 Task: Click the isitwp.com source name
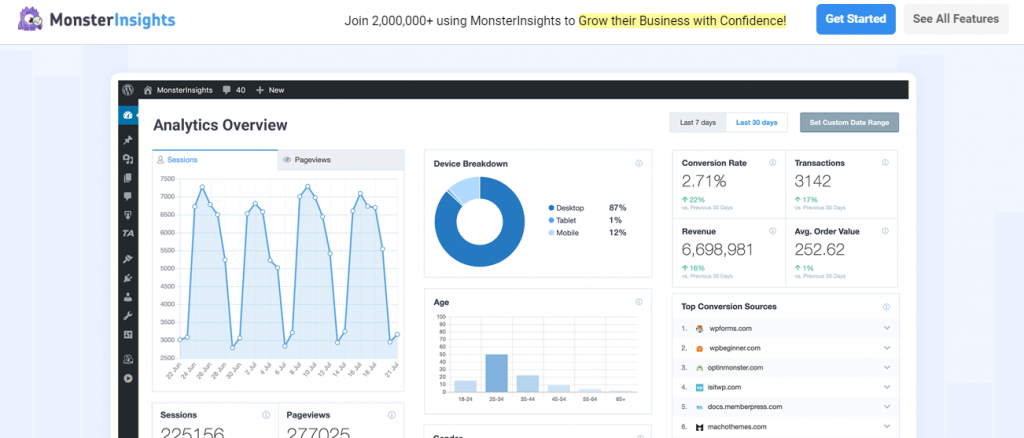pyautogui.click(x=726, y=387)
